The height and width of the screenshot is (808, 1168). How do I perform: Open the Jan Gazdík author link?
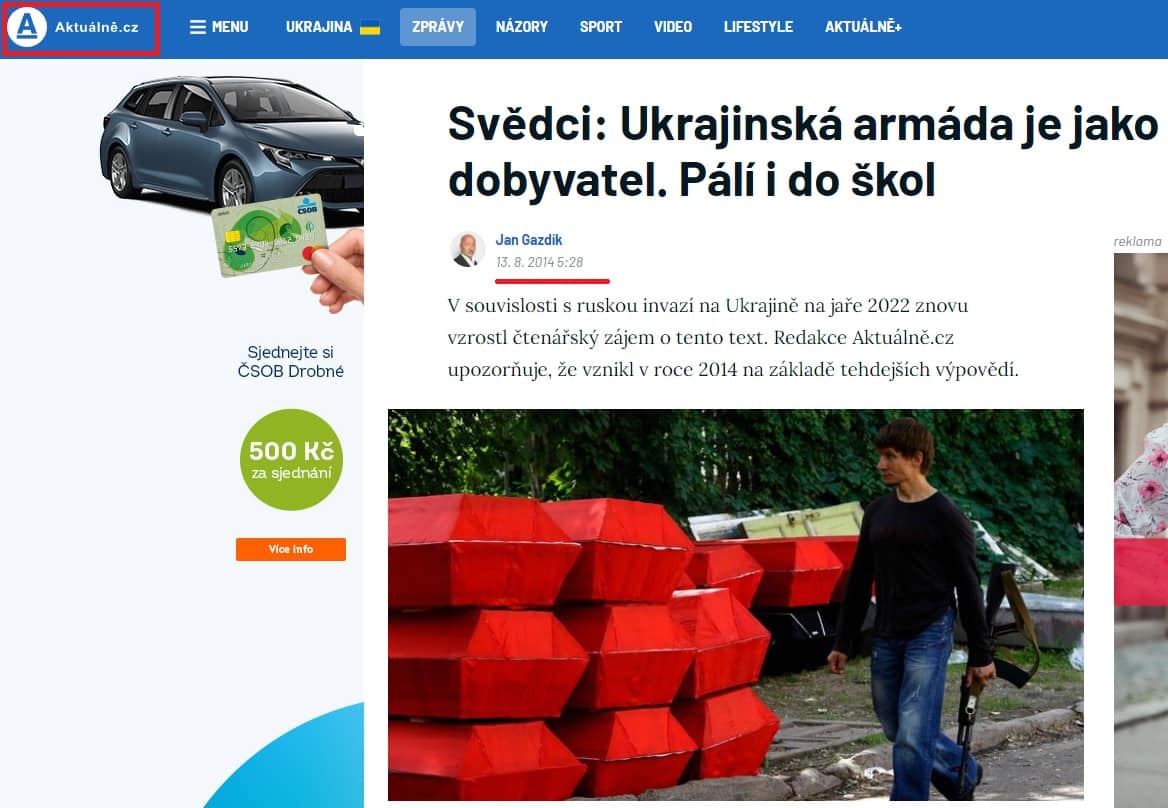pyautogui.click(x=529, y=240)
